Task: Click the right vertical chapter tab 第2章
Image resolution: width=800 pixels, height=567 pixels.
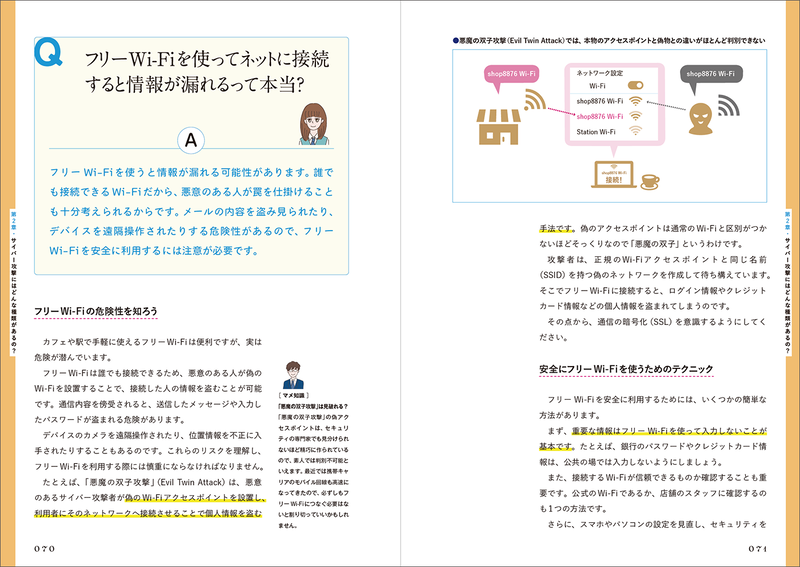Action: click(x=788, y=282)
